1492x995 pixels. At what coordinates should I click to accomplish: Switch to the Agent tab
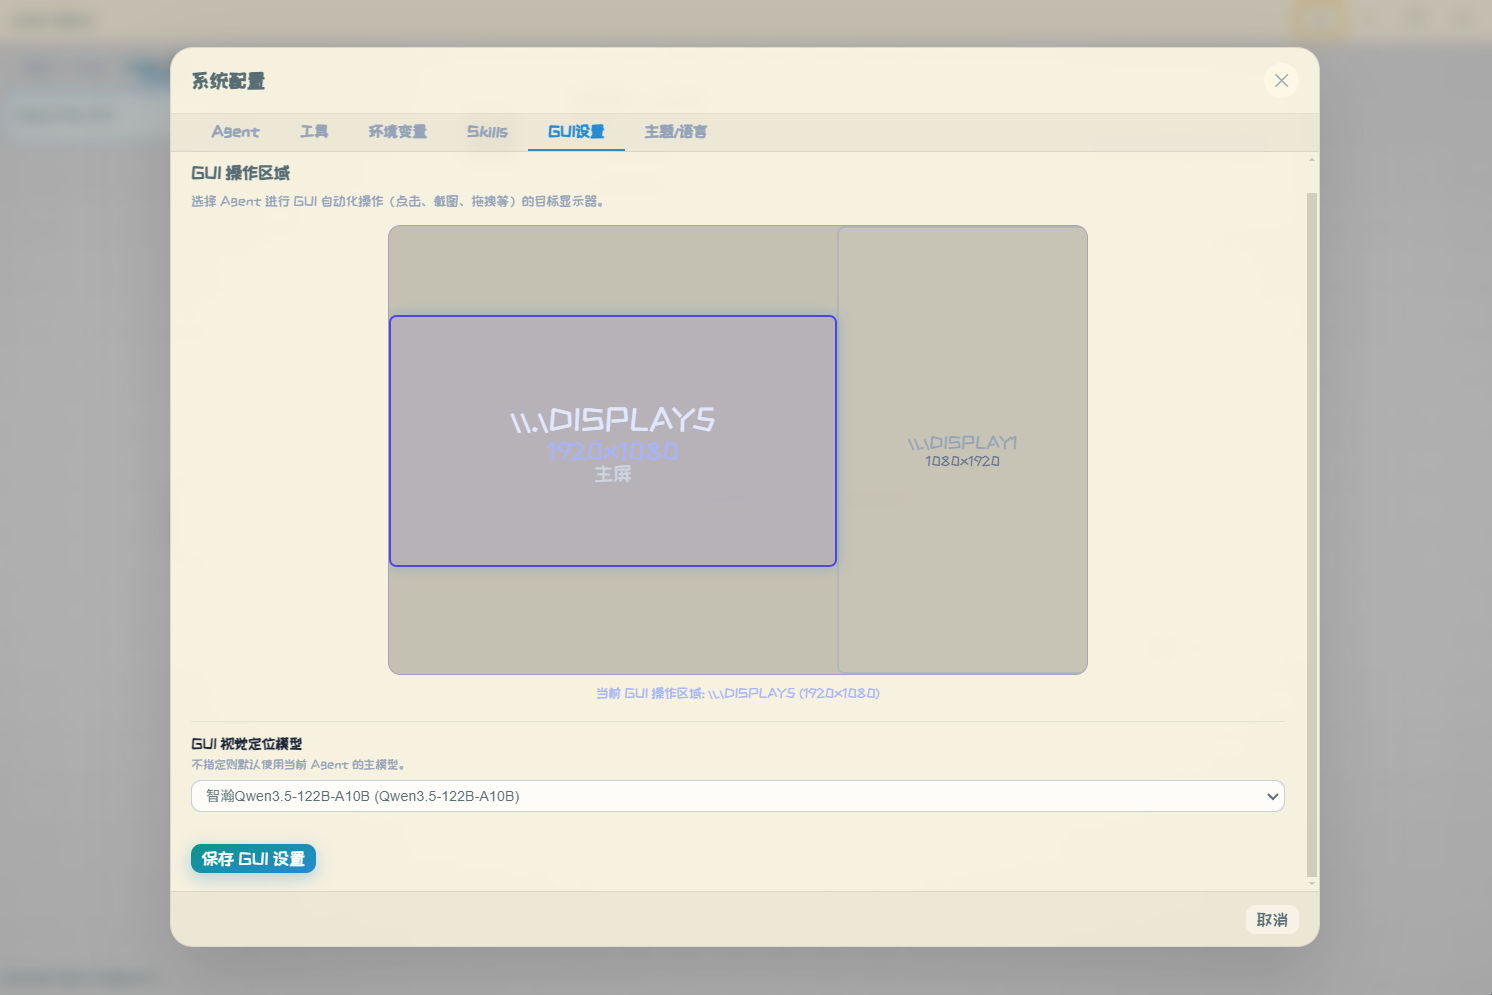coord(235,132)
